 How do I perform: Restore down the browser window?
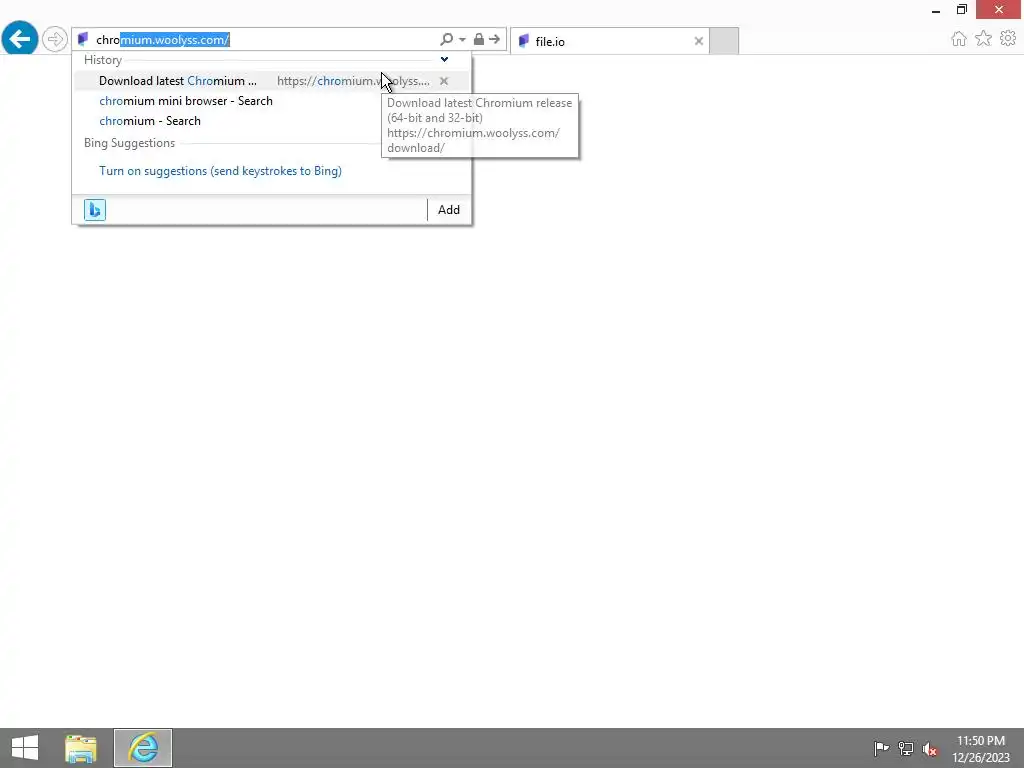click(962, 9)
